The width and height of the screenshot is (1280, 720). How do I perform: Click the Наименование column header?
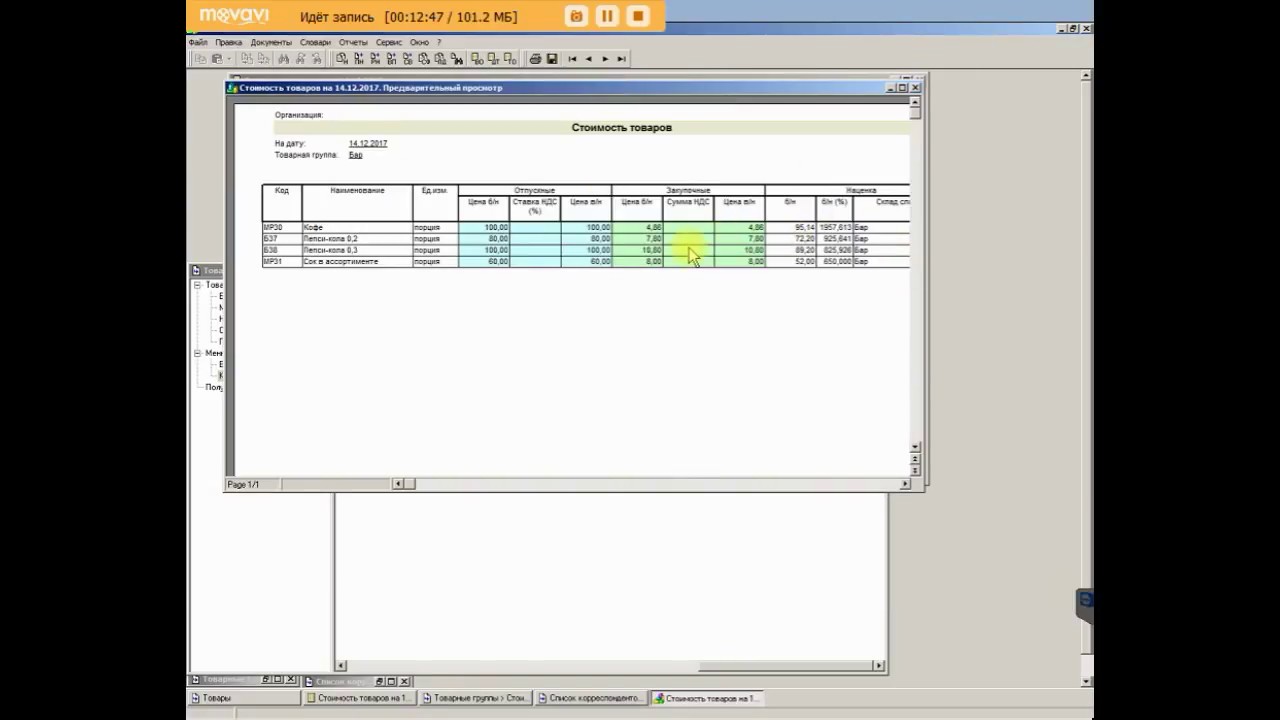coord(357,190)
